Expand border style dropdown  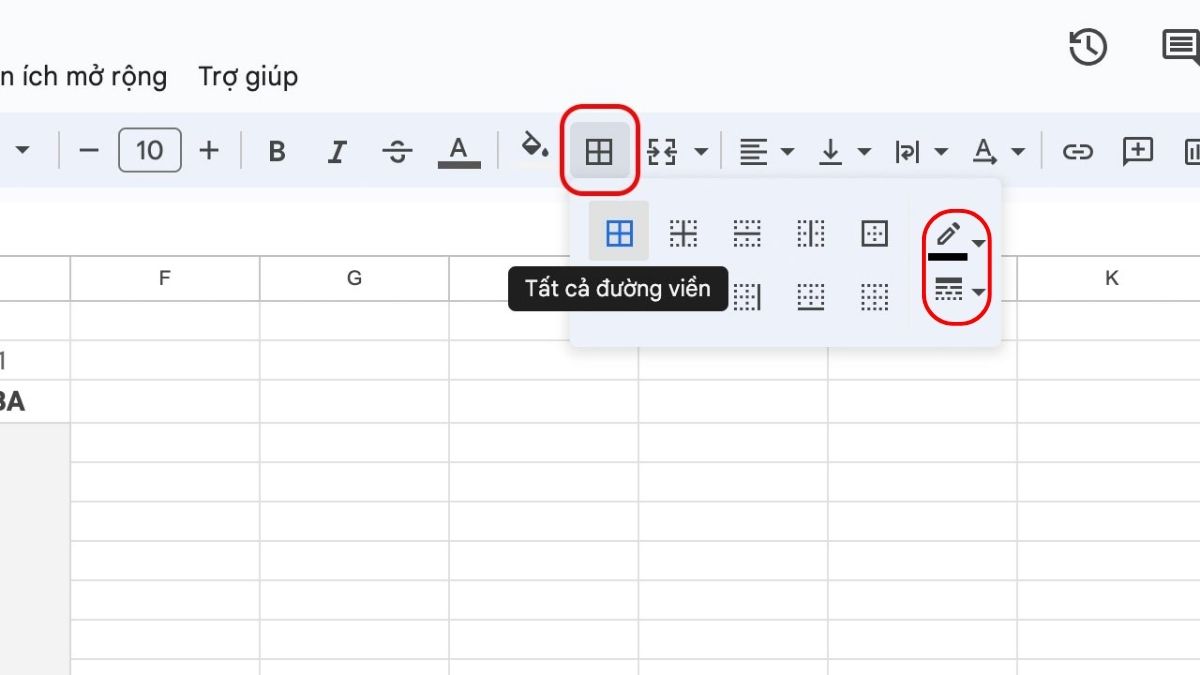tap(957, 291)
